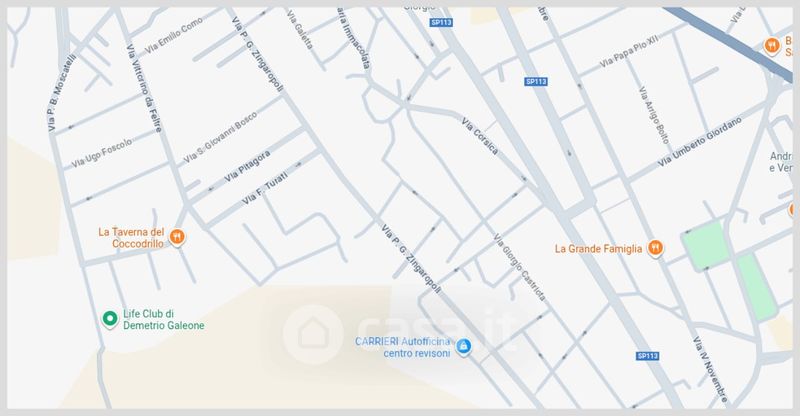800x416 pixels.
Task: Click the SP113 shield at top of map
Action: point(441,22)
